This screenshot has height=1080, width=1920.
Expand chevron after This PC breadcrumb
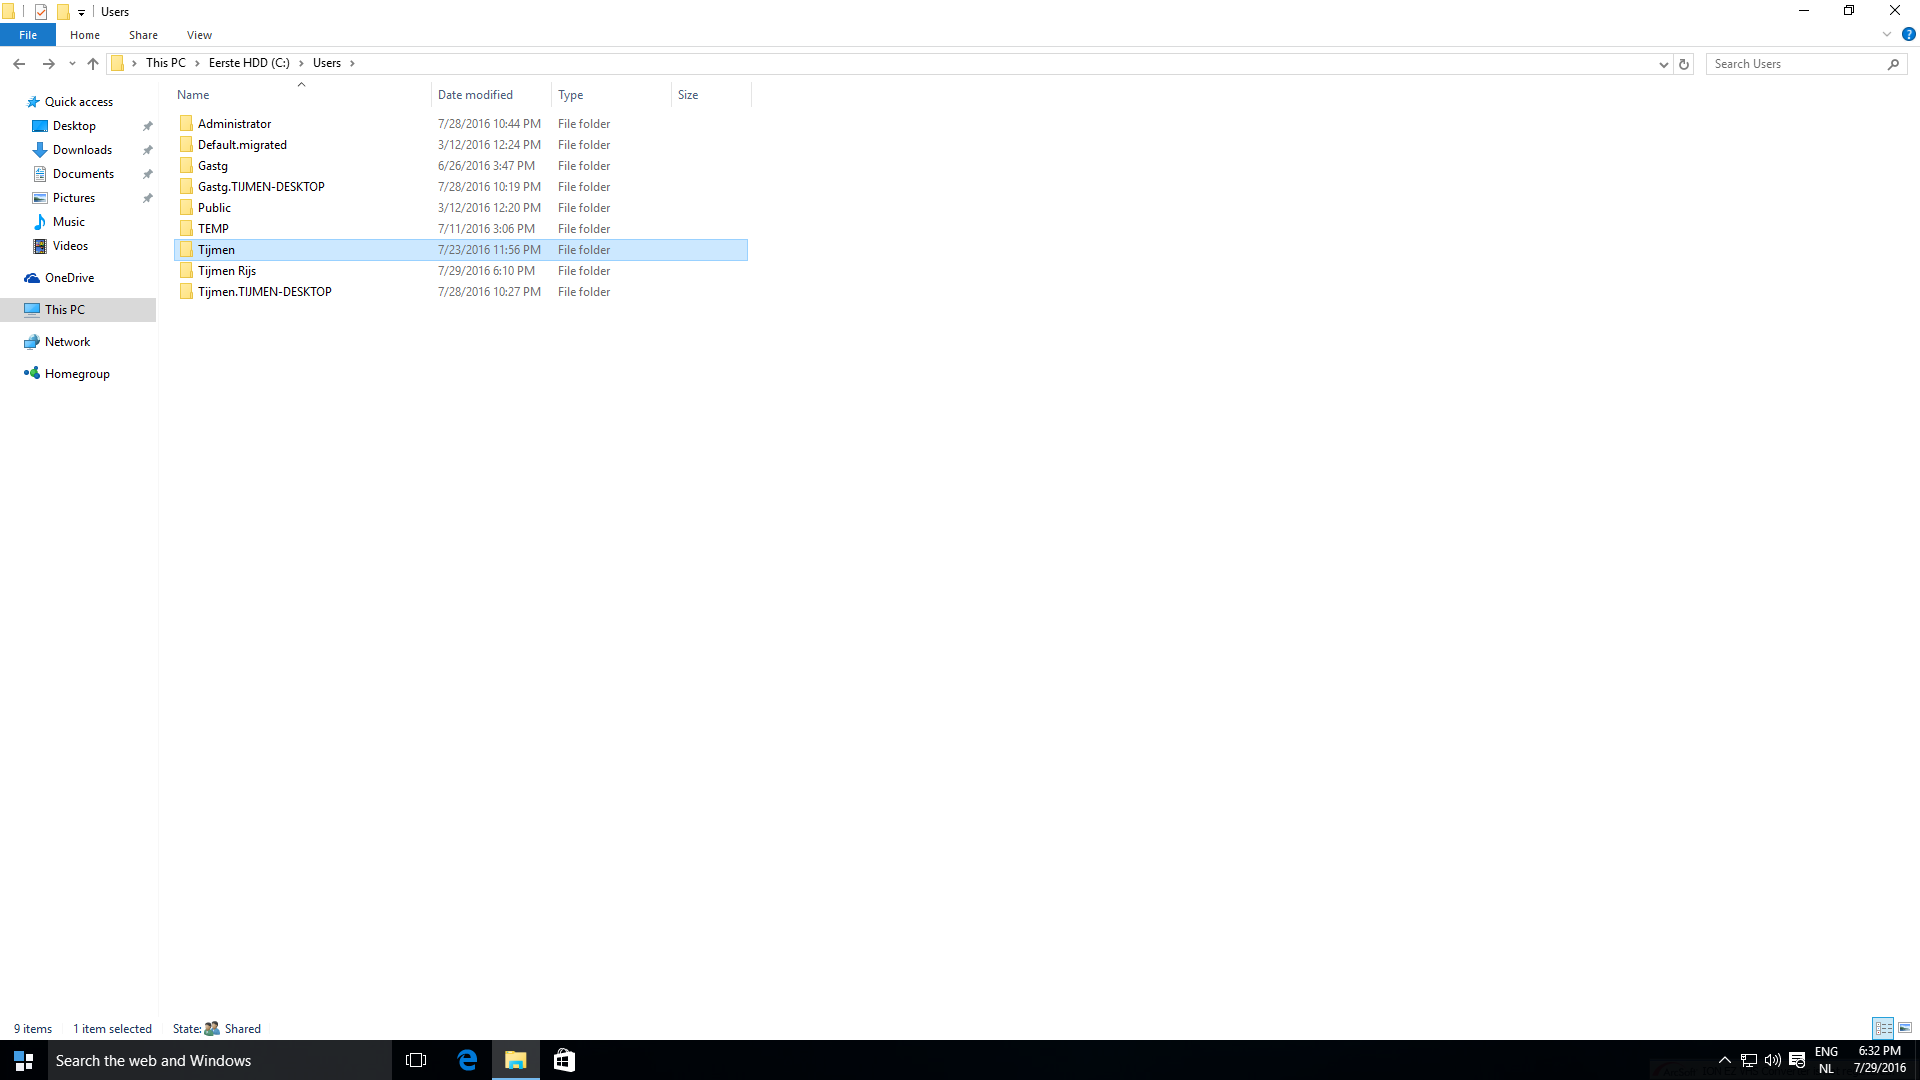tap(197, 63)
